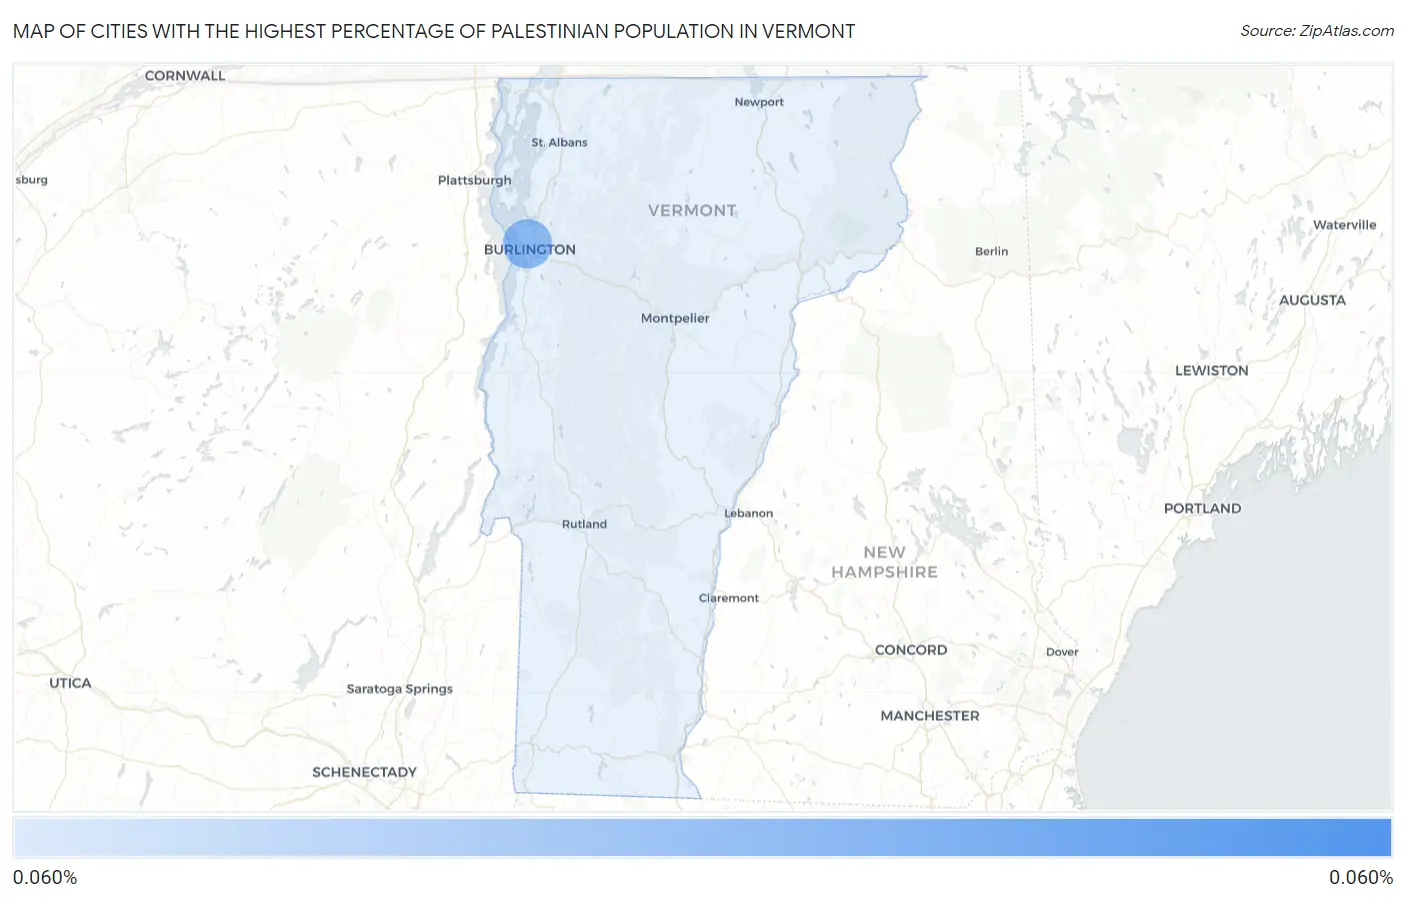Click the MANCHESTER city label
Screen dimensions: 1406x899
pos(930,716)
